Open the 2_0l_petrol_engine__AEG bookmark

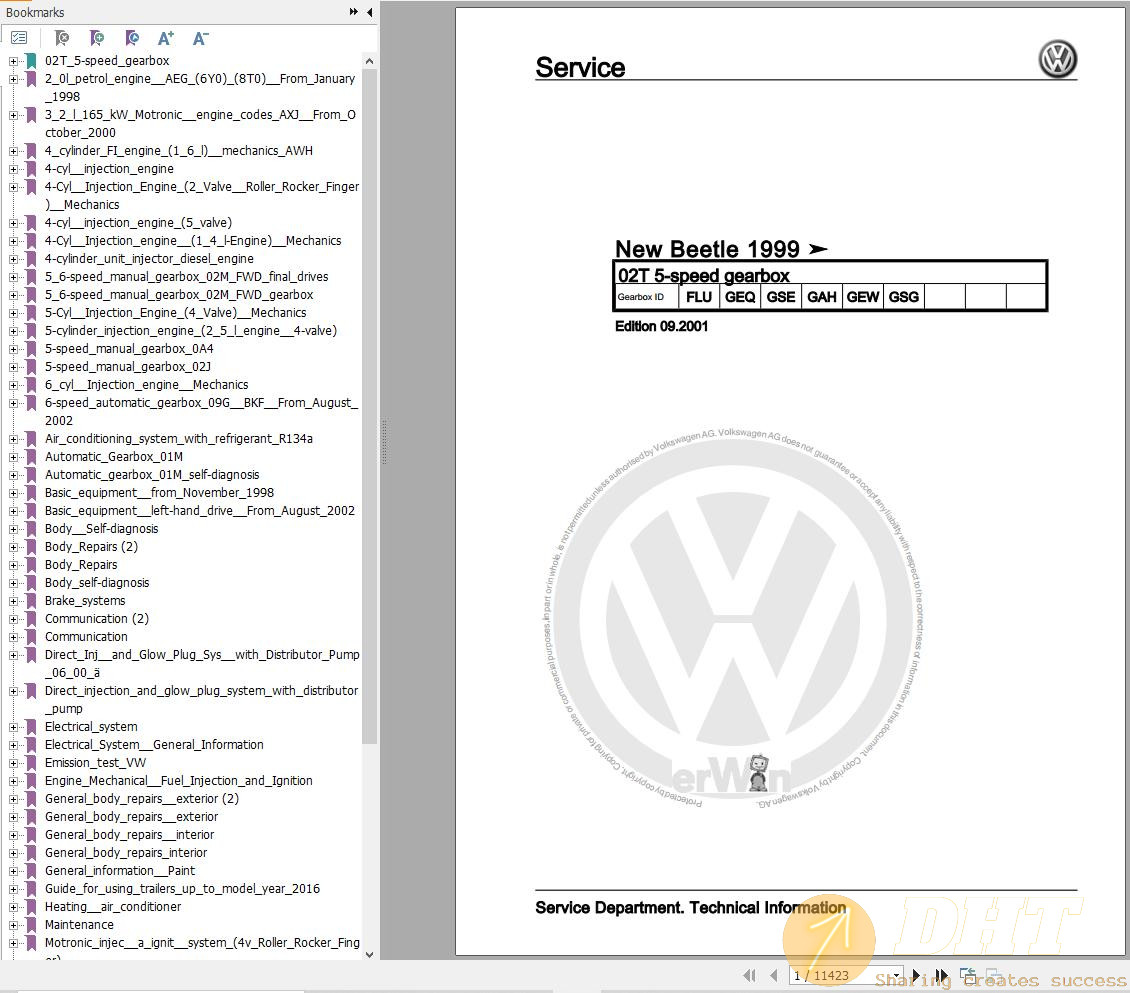coord(200,87)
